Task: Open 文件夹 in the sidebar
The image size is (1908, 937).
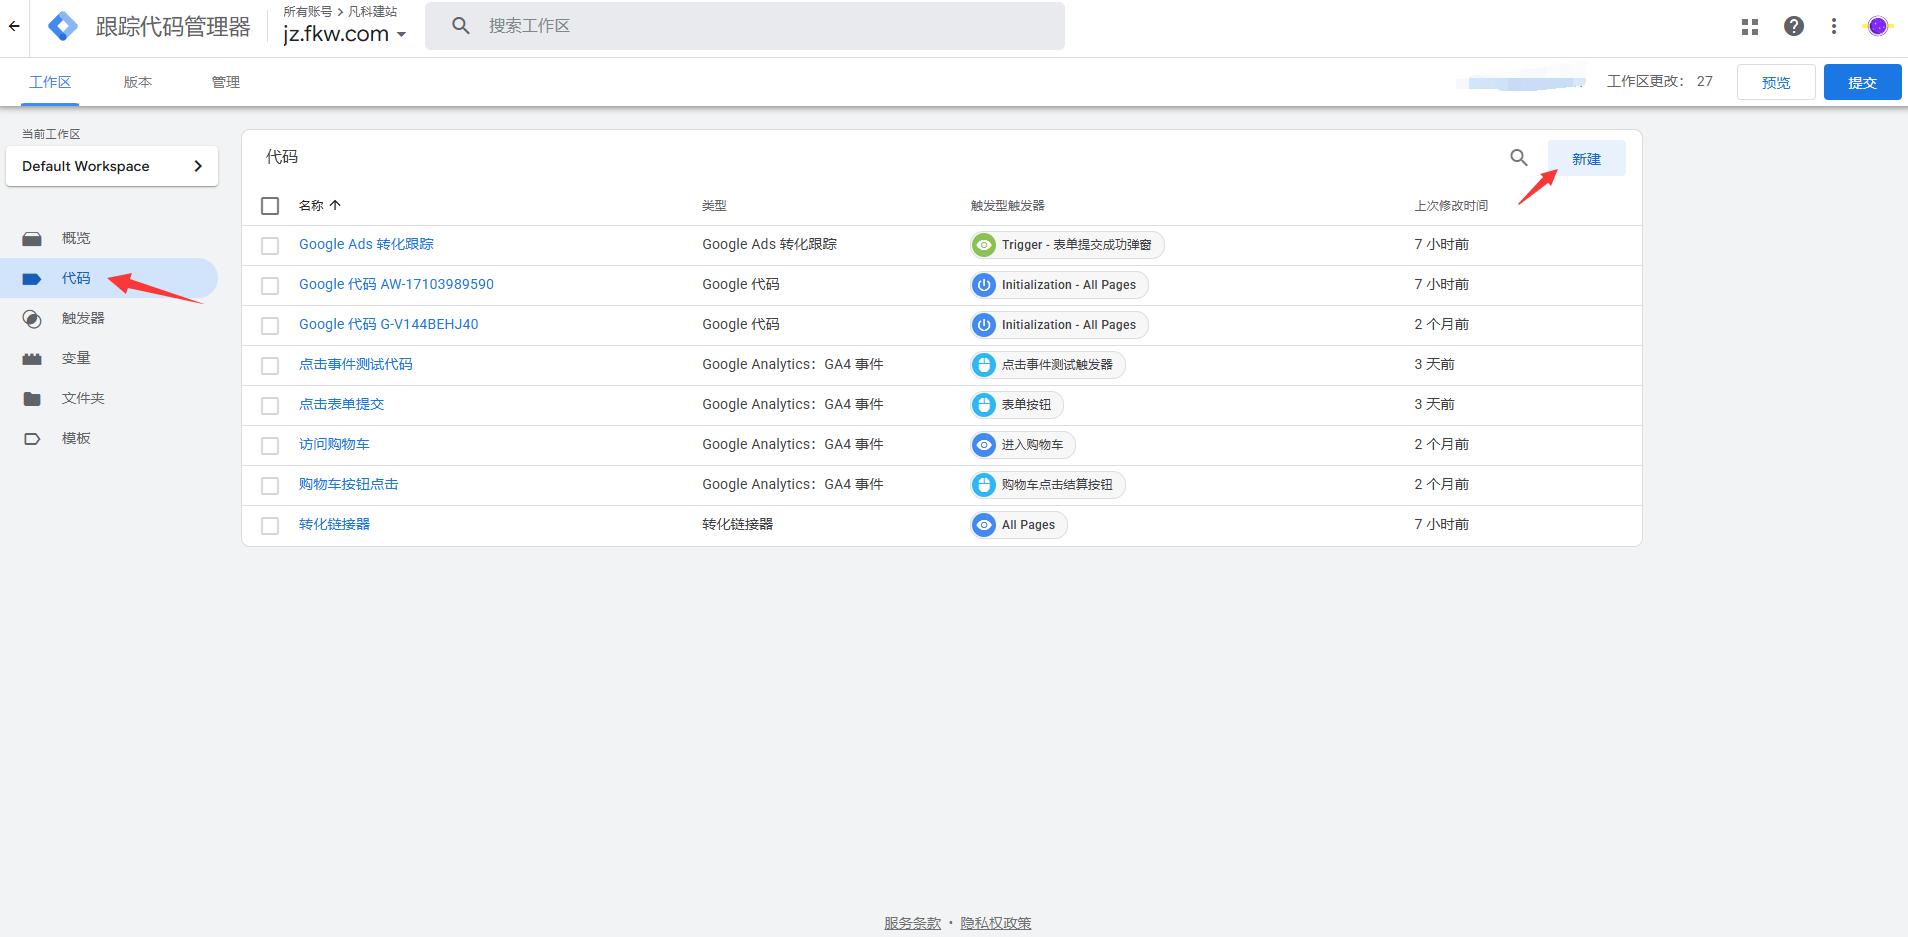Action: tap(83, 398)
